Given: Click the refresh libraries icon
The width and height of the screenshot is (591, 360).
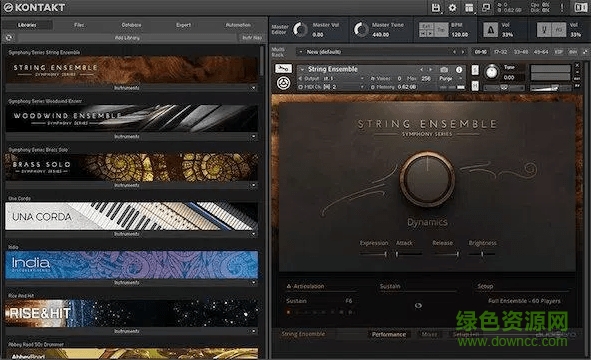Looking at the screenshot, I should point(9,38).
